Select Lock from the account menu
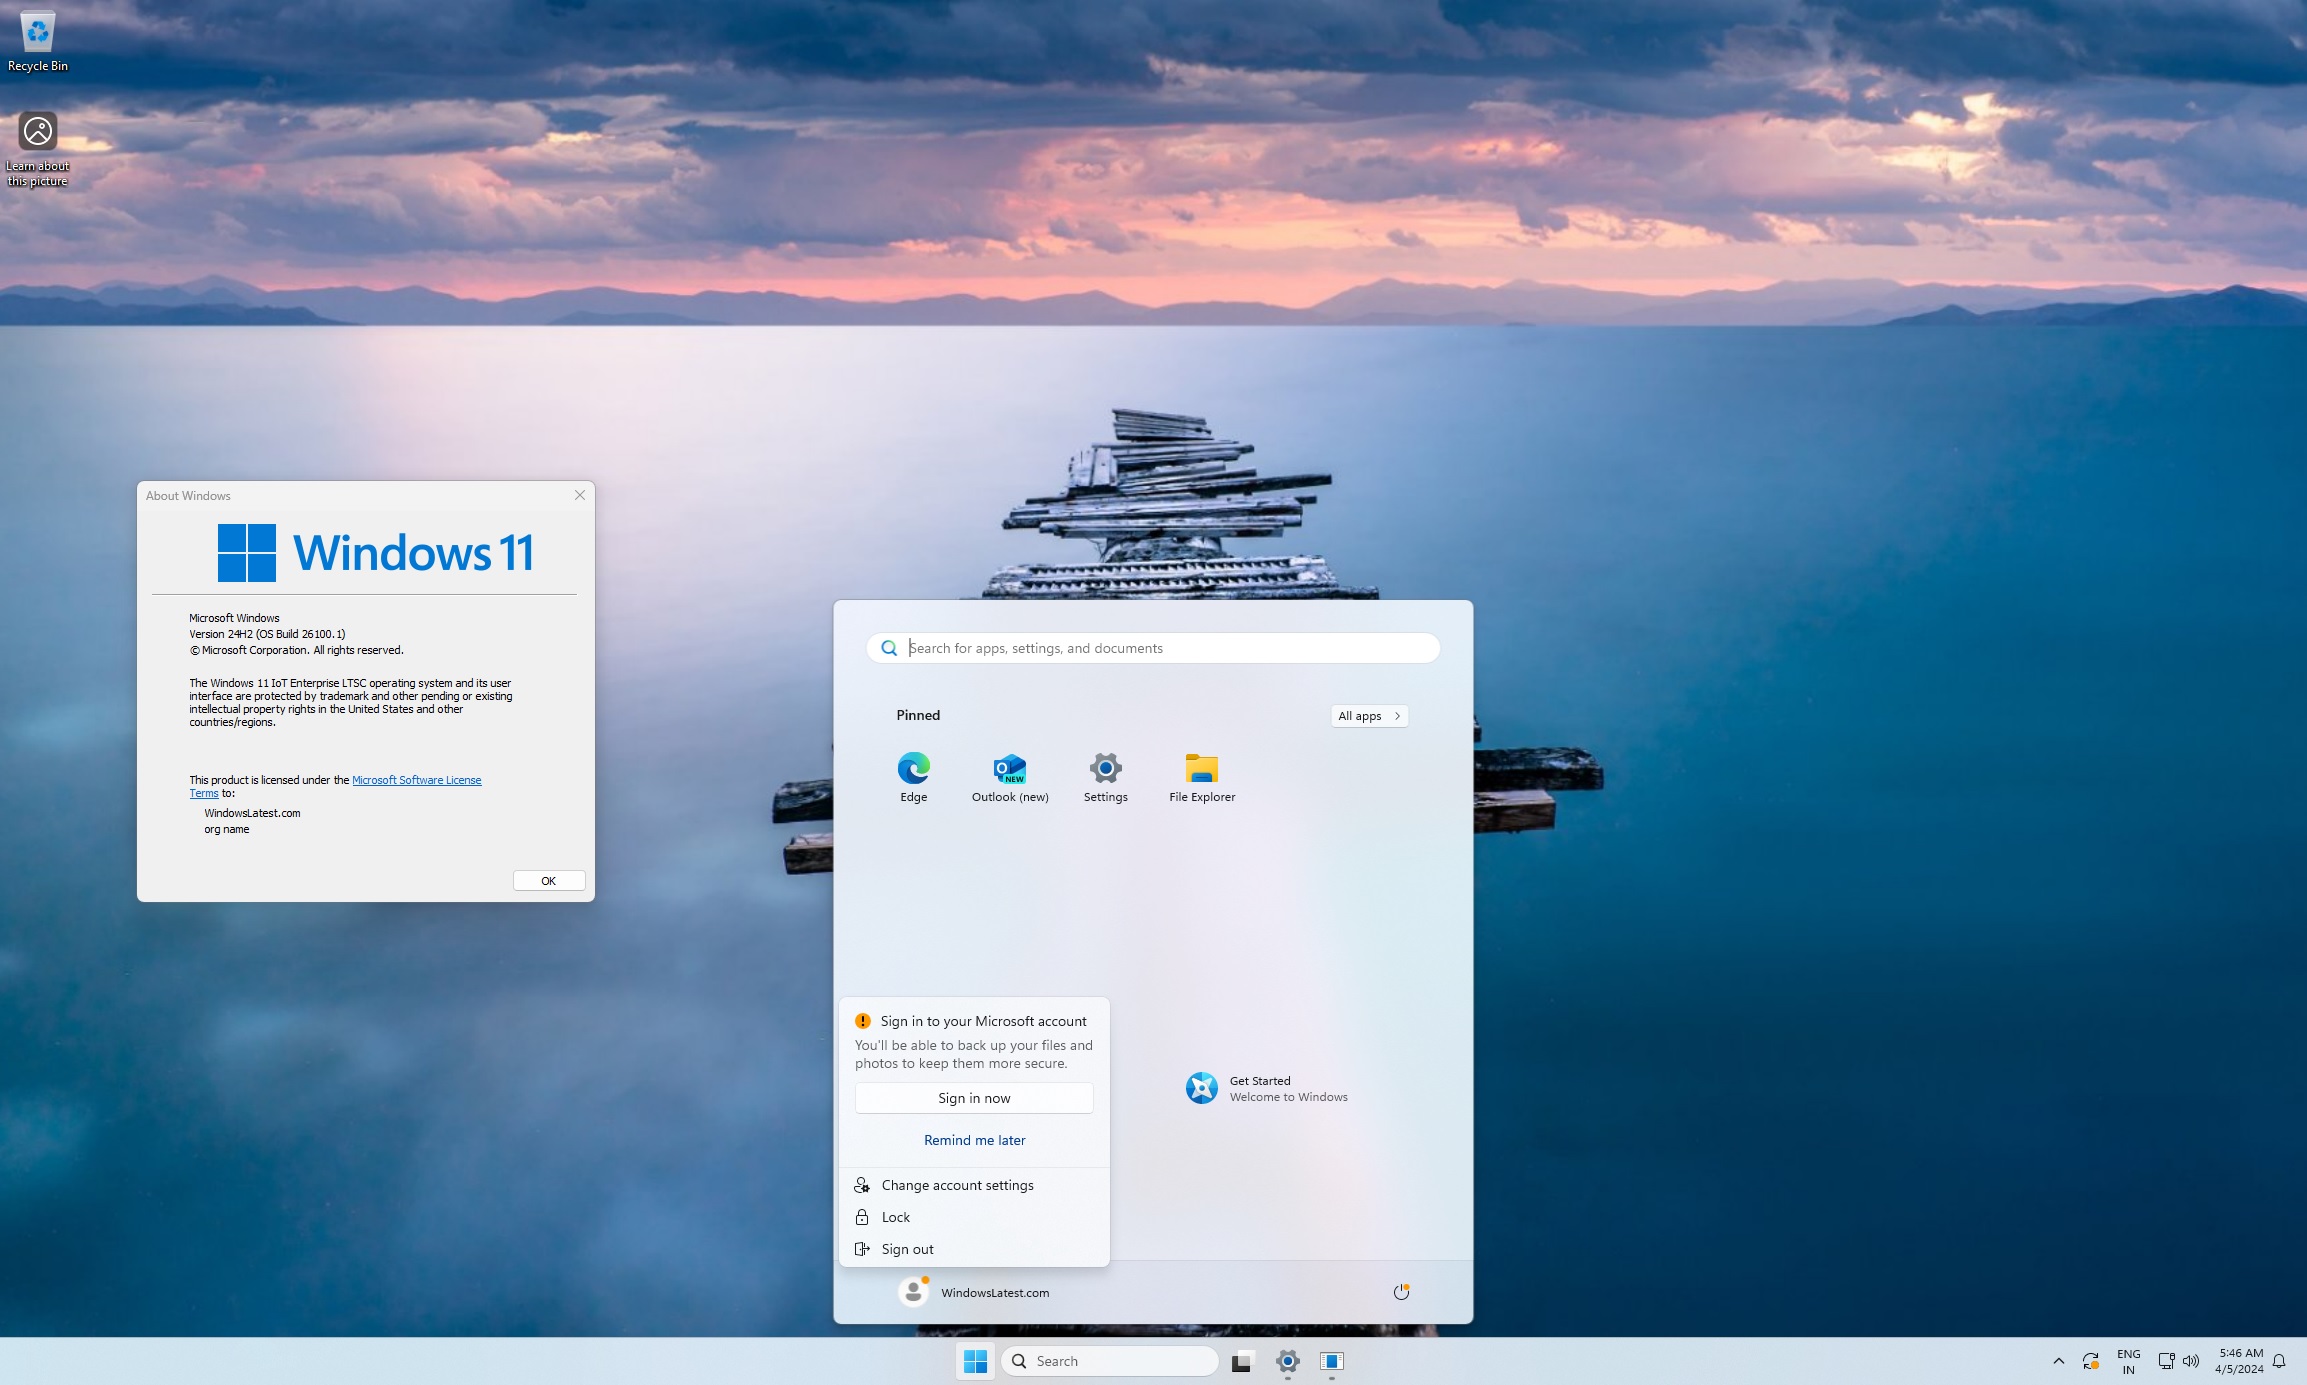Screen dimensions: 2307x1385 (895, 1217)
